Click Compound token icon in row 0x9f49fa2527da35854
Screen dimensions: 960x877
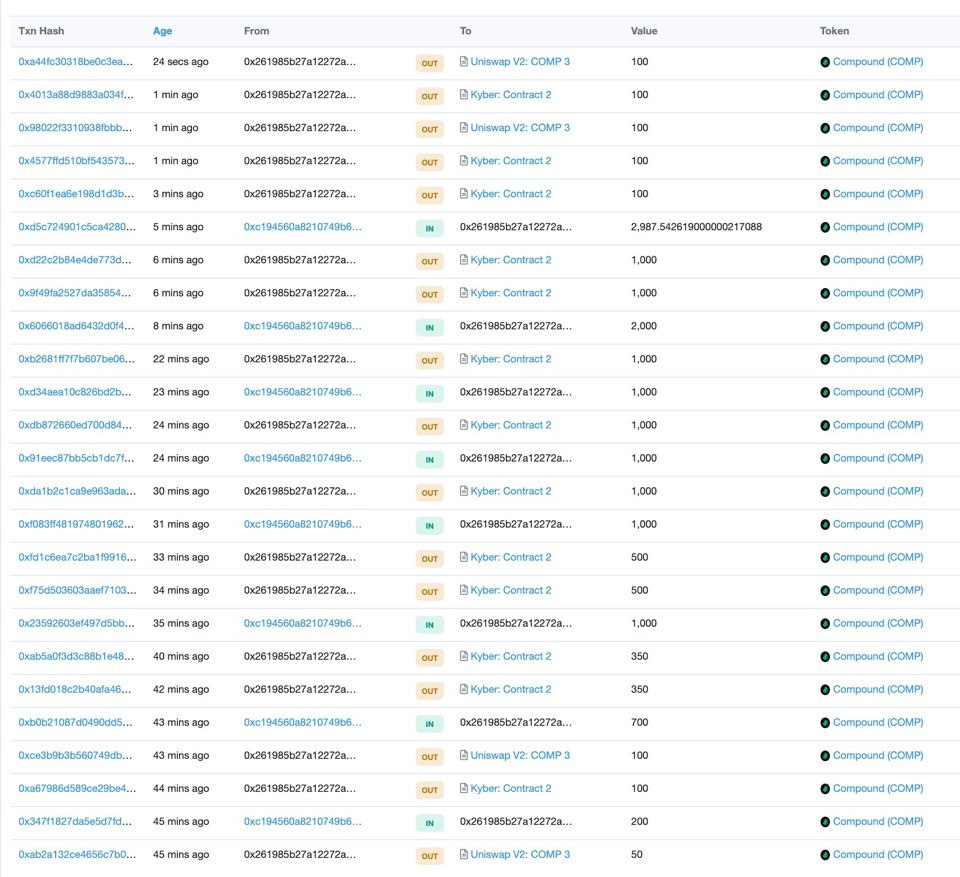(x=825, y=293)
